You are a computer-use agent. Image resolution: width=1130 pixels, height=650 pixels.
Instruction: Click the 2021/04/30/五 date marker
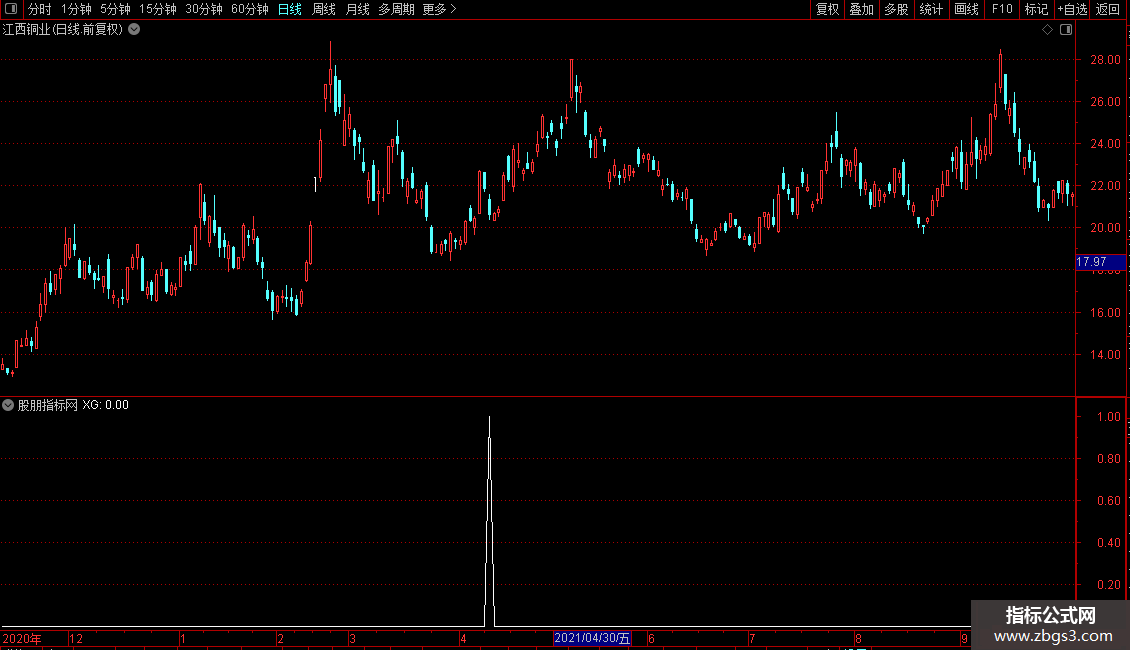[592, 638]
